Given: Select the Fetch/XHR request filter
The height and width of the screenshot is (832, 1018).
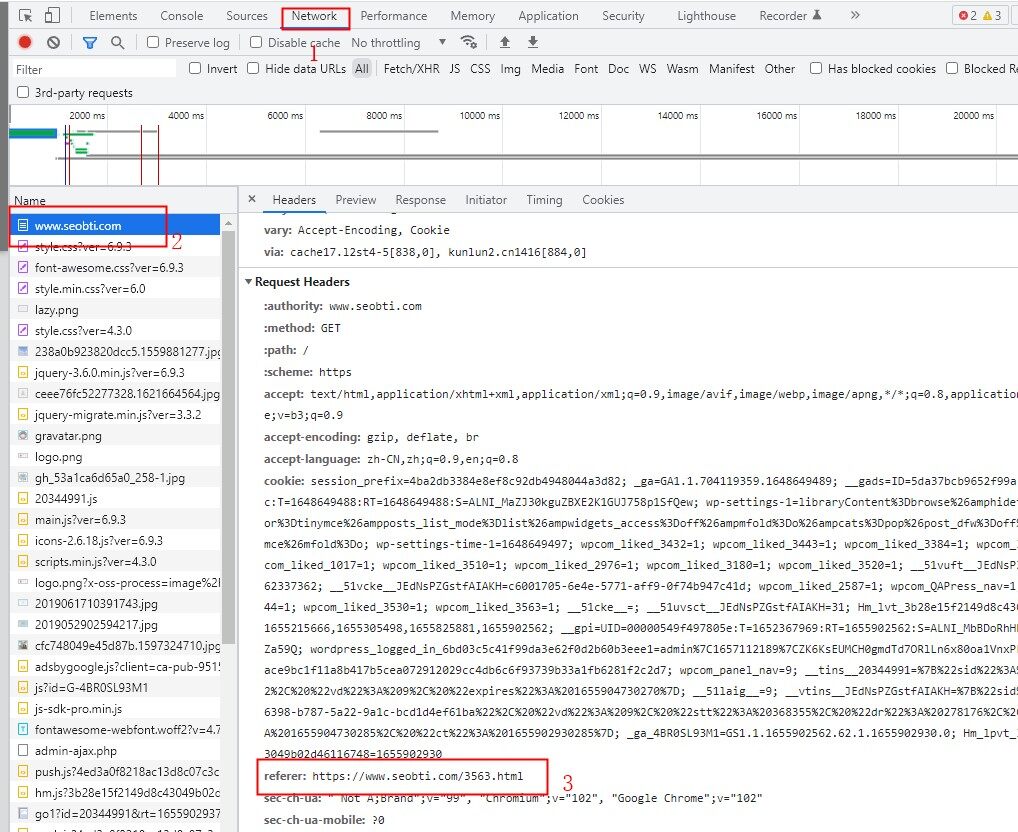Looking at the screenshot, I should (x=414, y=69).
